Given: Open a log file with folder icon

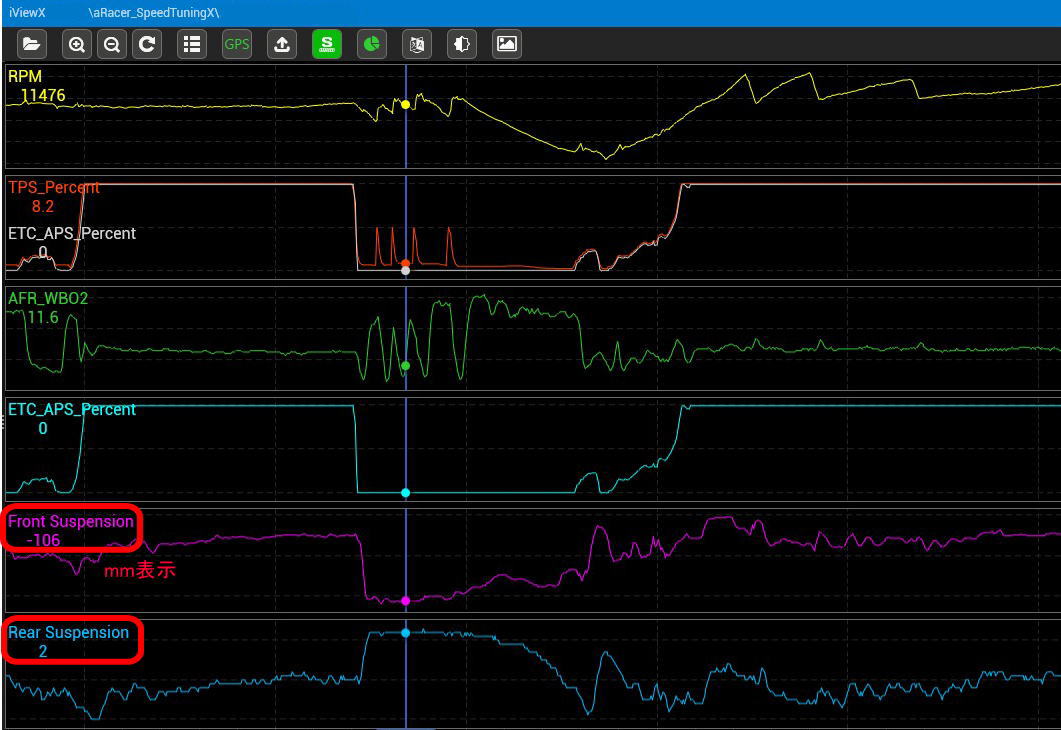Looking at the screenshot, I should 32,45.
